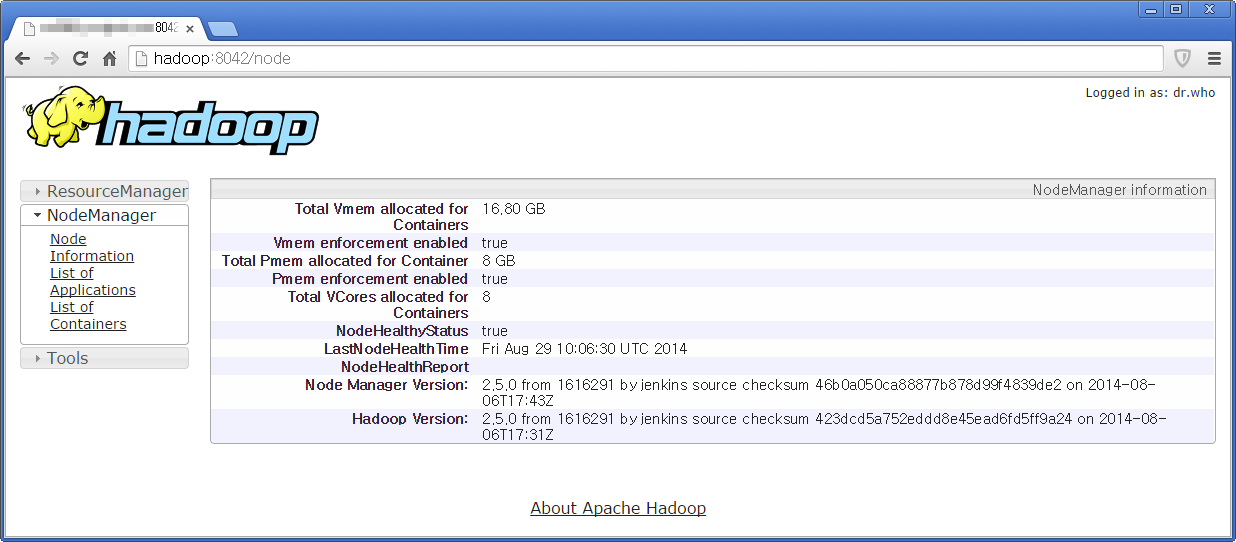Open the browser home page icon

(110, 59)
